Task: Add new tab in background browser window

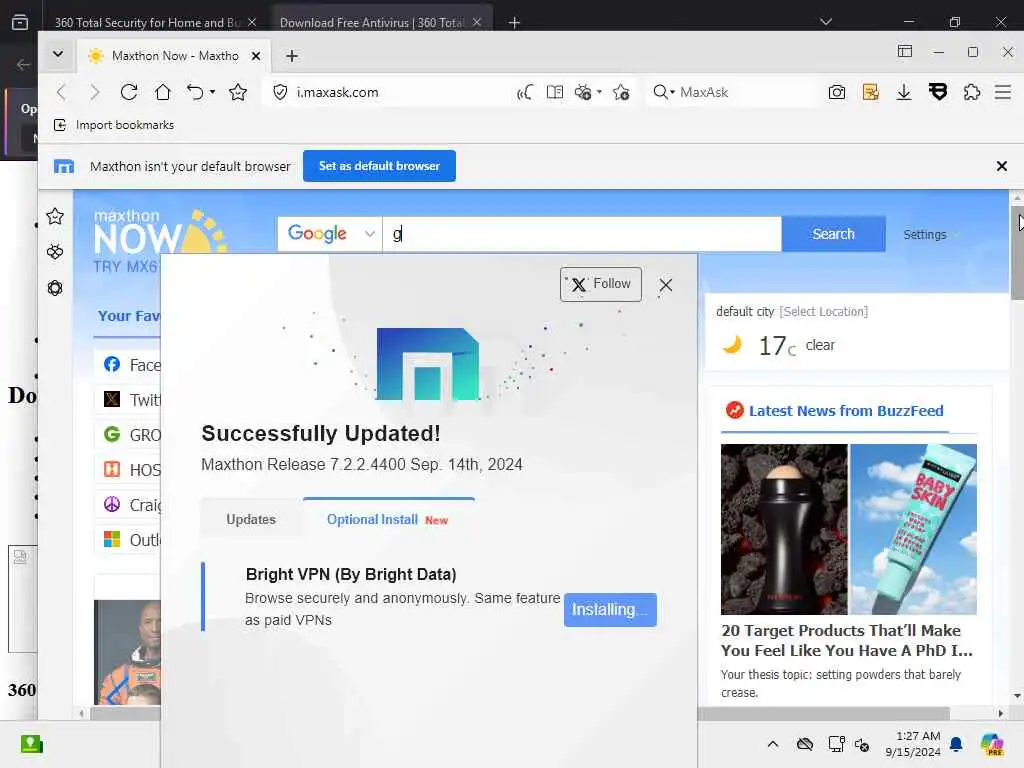Action: 515,23
